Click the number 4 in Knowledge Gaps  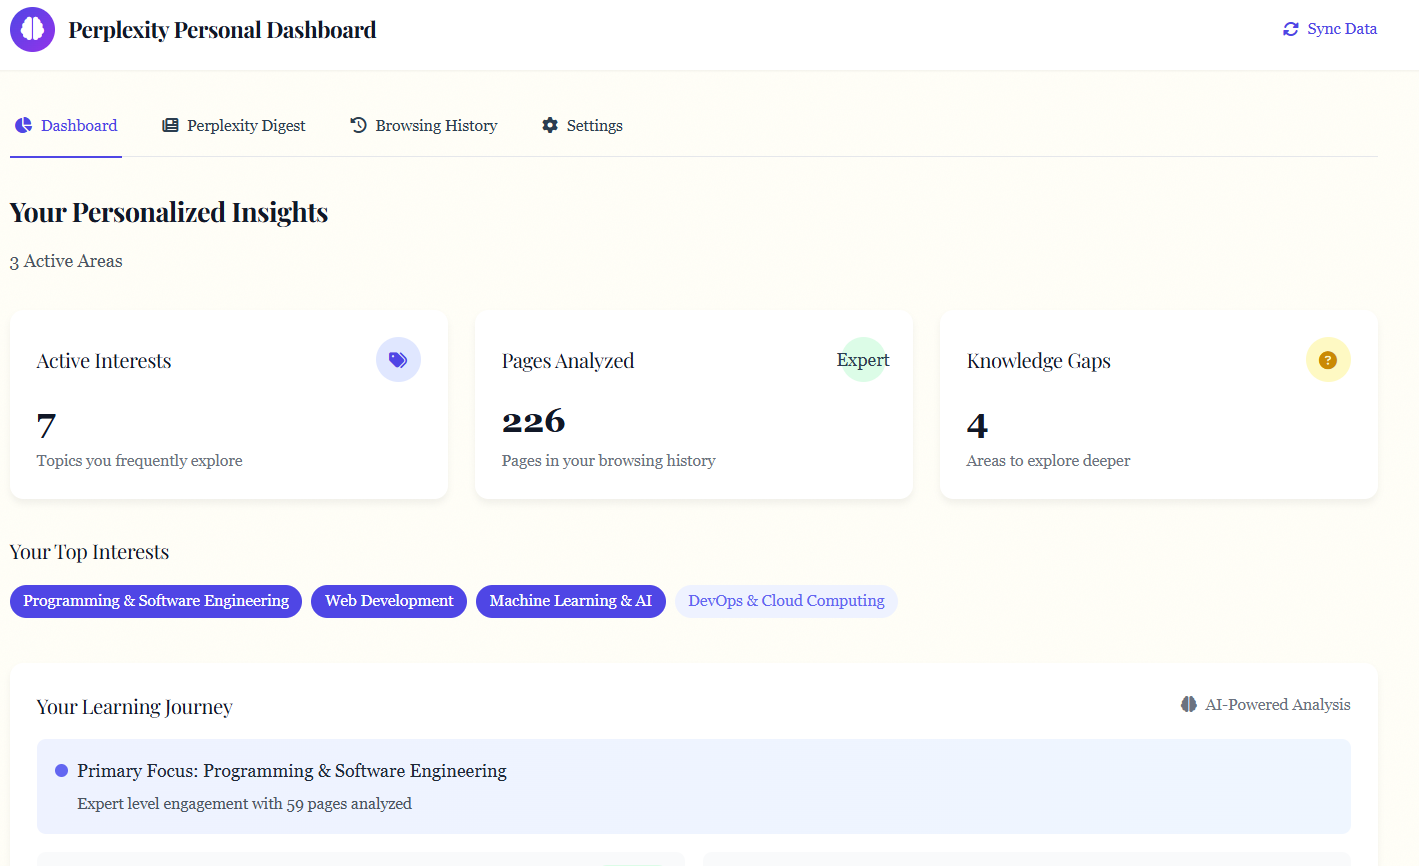(x=977, y=427)
